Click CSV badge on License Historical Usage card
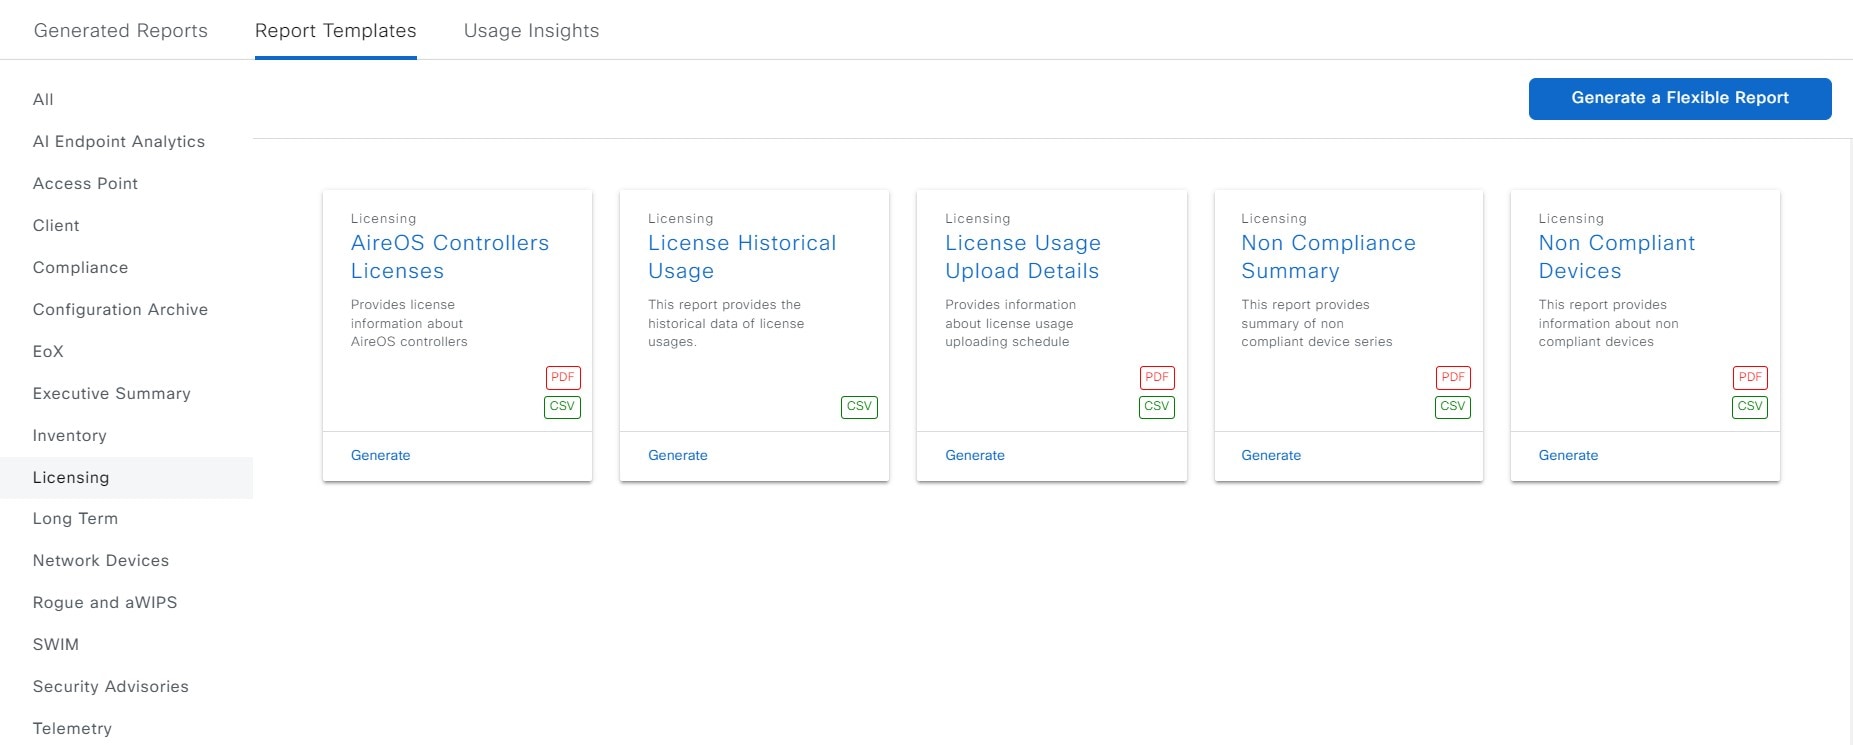1853x745 pixels. coord(859,406)
